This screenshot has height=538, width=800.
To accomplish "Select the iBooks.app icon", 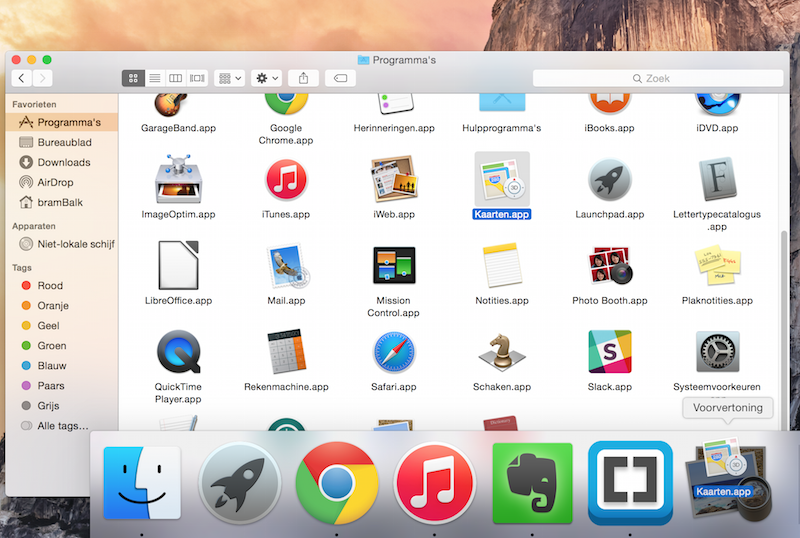I will click(610, 104).
